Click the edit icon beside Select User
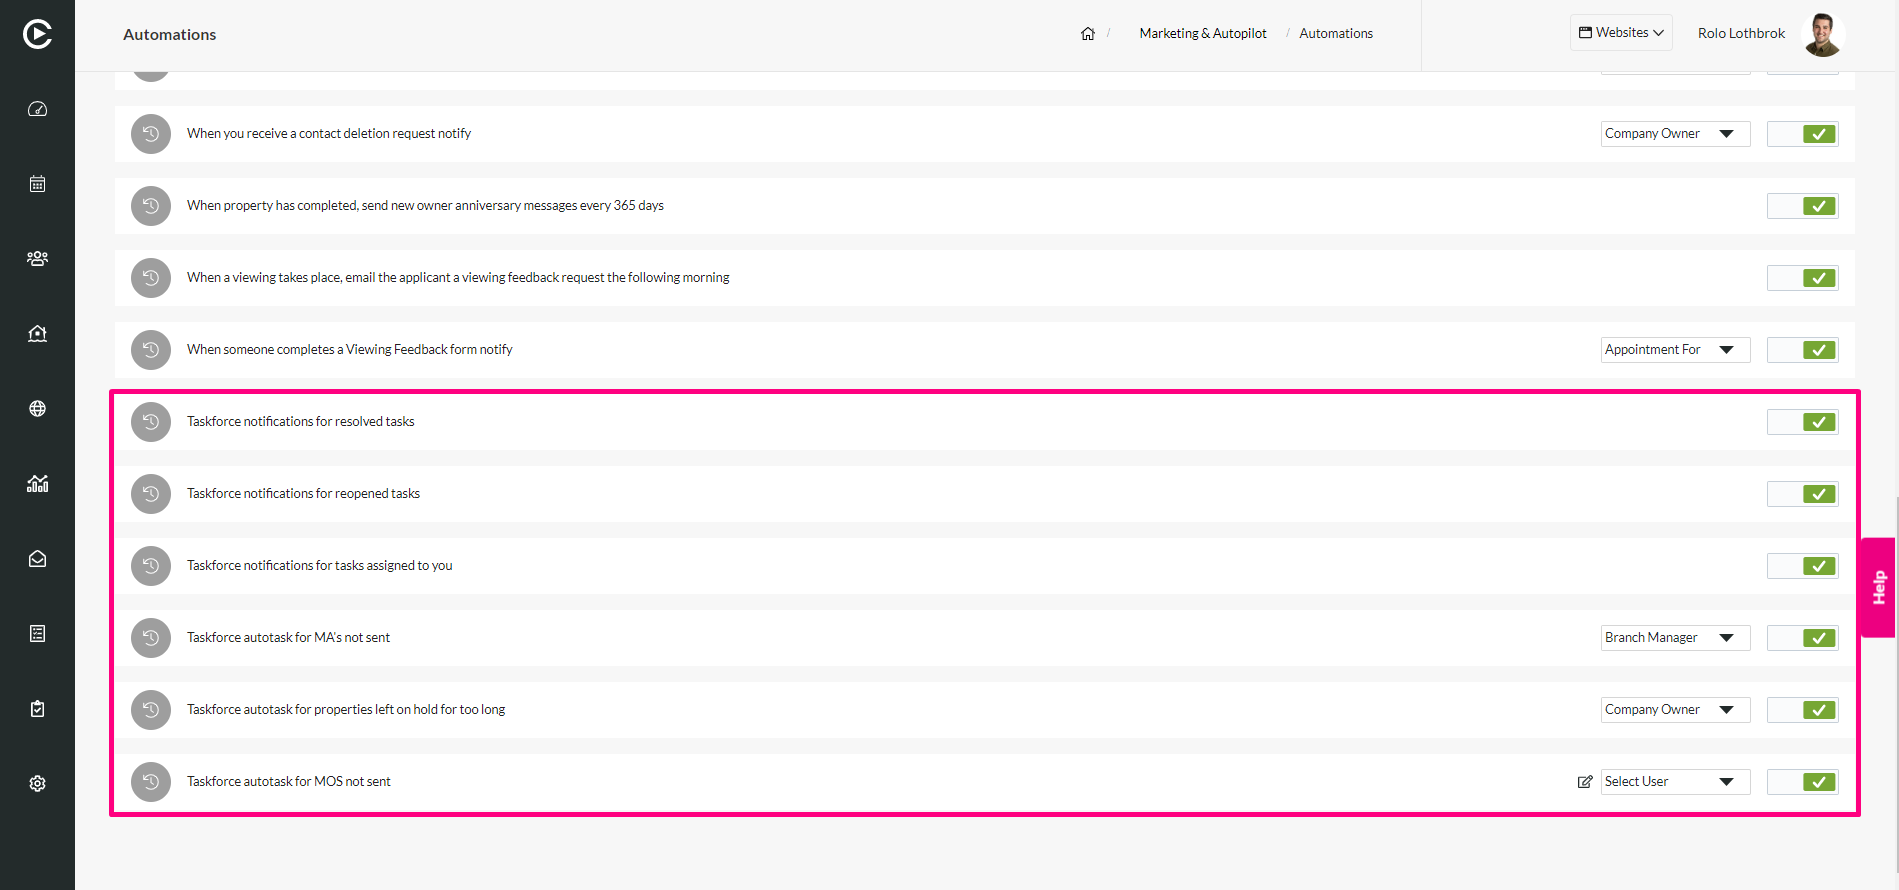 point(1585,782)
